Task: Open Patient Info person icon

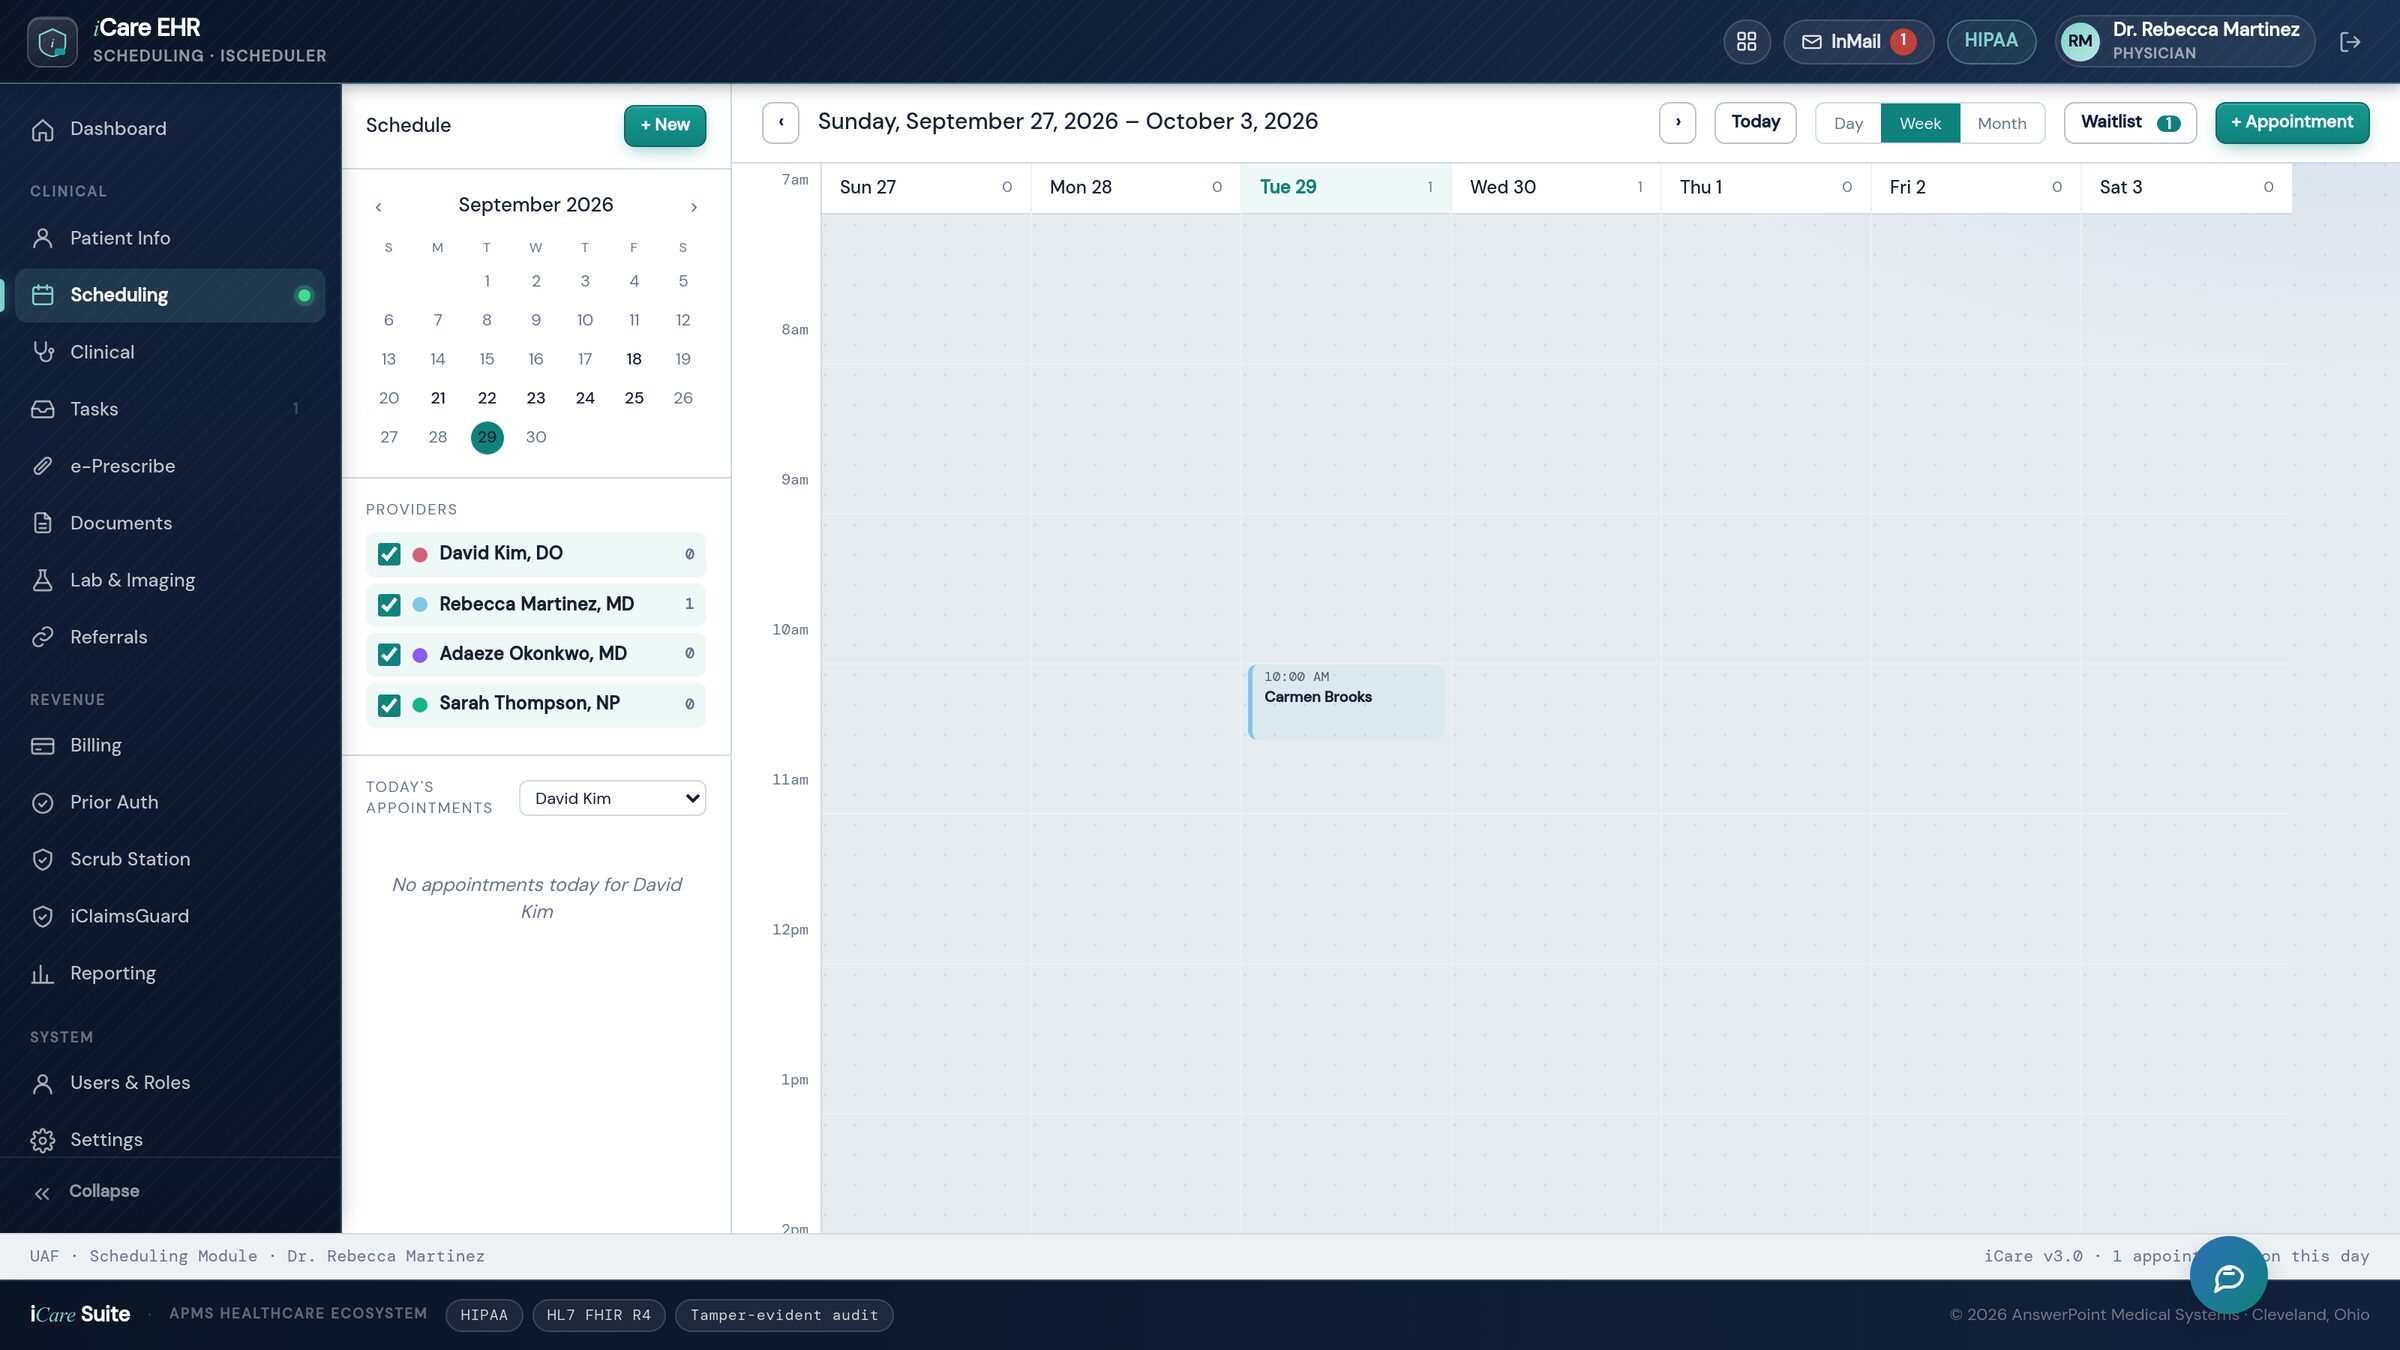Action: click(x=42, y=238)
